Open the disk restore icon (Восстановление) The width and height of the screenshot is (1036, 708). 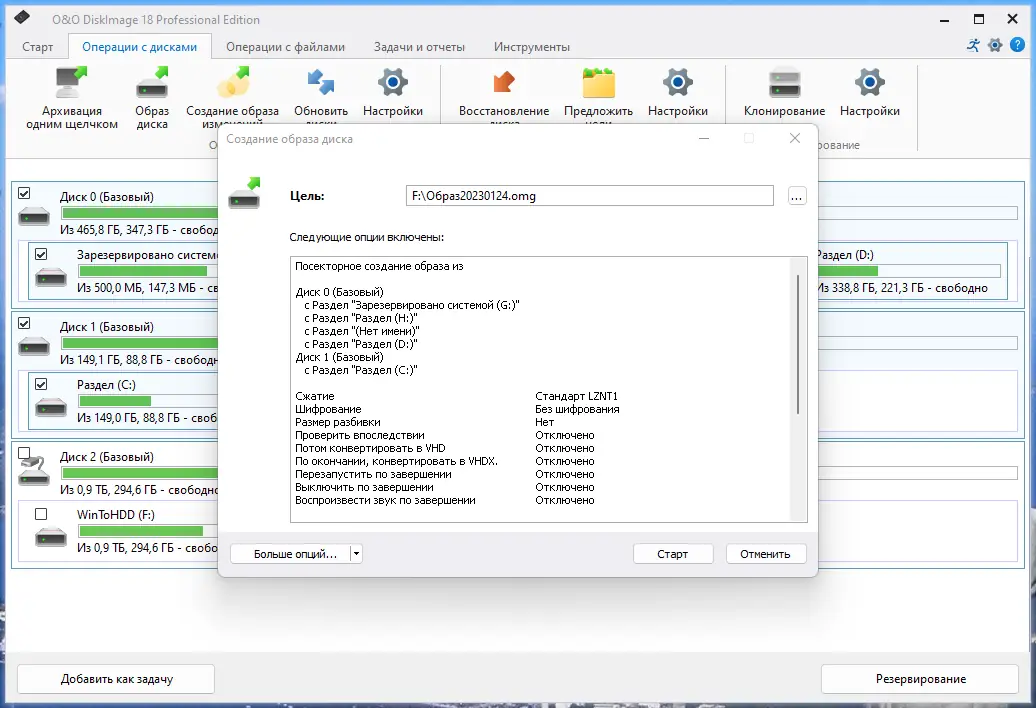(503, 83)
